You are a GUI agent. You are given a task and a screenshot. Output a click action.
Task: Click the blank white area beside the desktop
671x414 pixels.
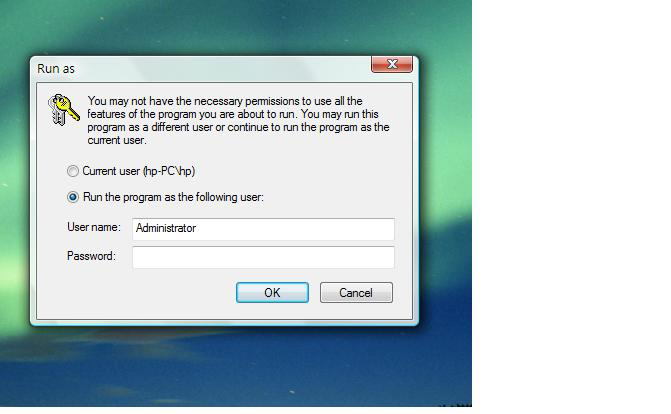pos(571,206)
